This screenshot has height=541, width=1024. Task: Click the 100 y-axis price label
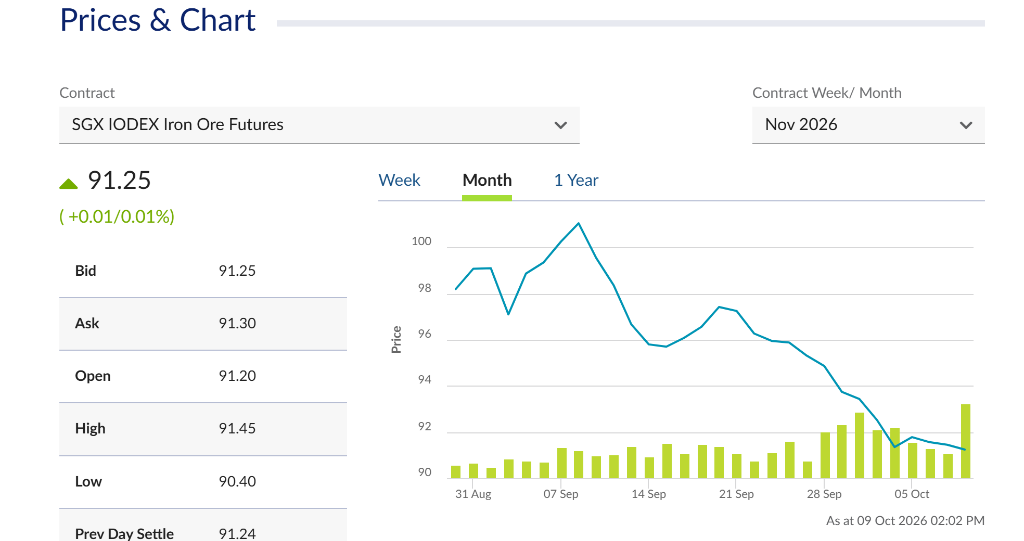point(421,241)
